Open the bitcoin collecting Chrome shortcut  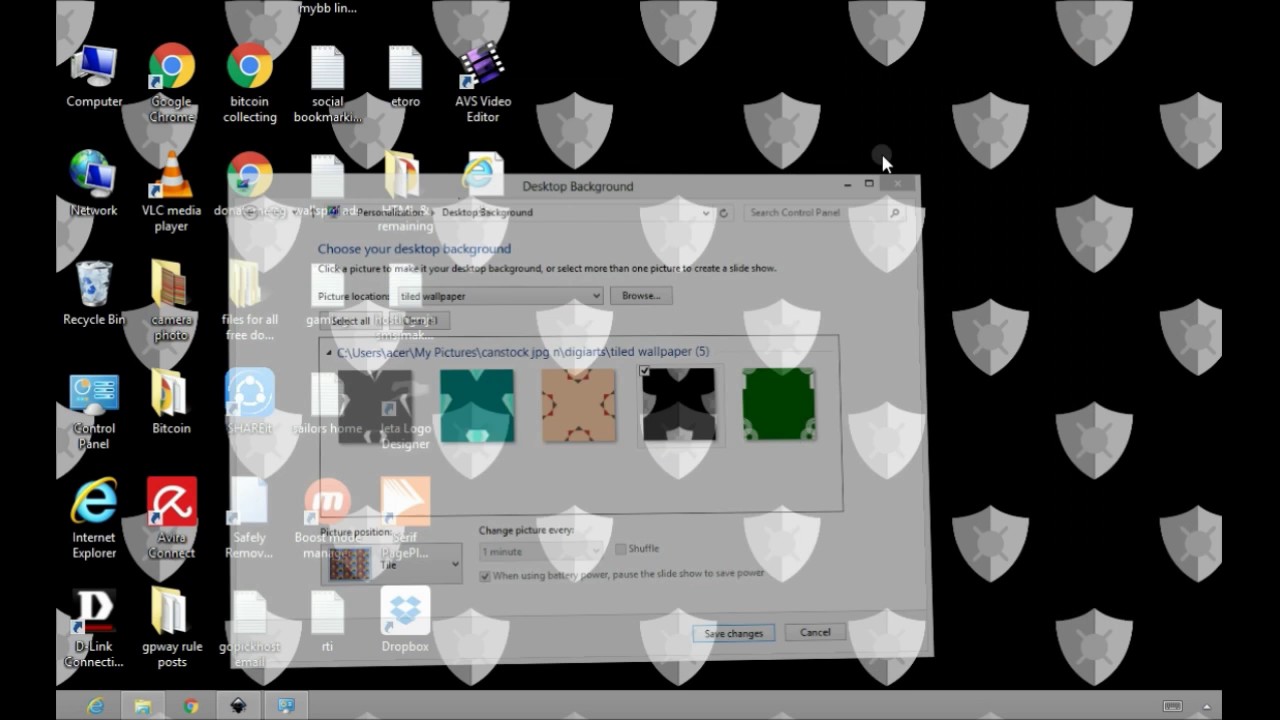(x=250, y=84)
